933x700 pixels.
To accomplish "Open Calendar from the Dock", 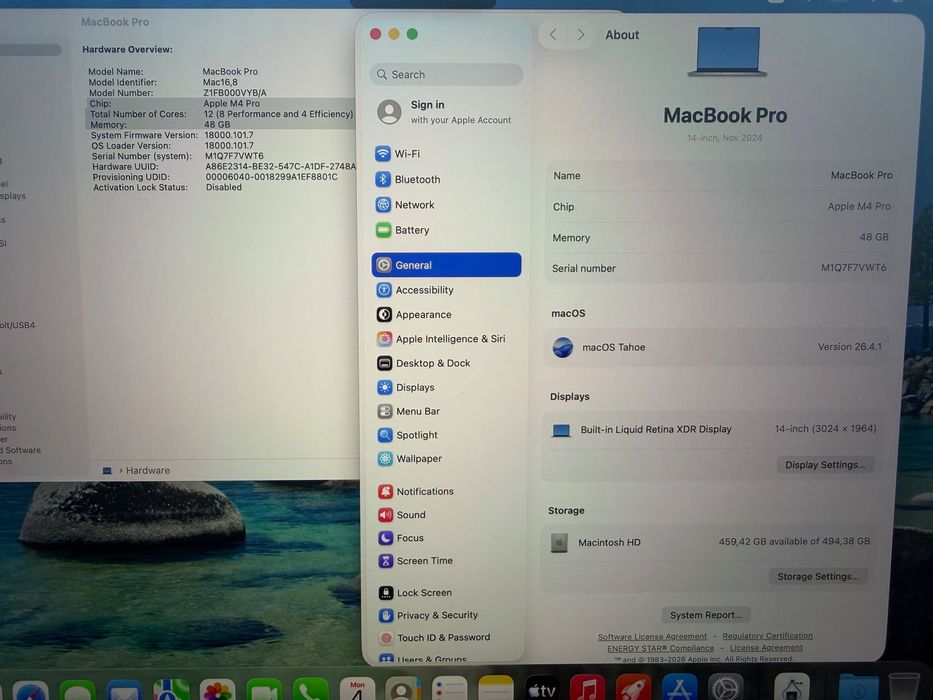I will (x=358, y=689).
